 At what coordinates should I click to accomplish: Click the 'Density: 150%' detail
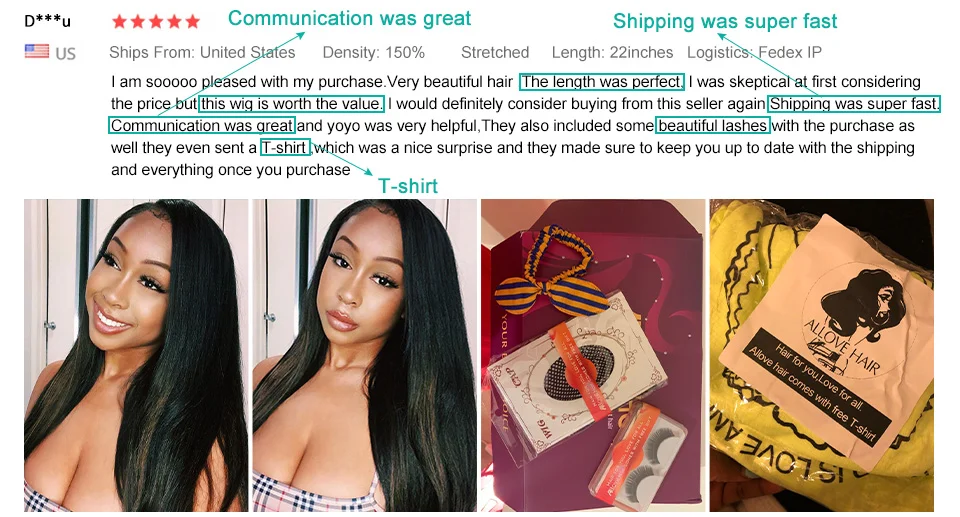tap(373, 53)
